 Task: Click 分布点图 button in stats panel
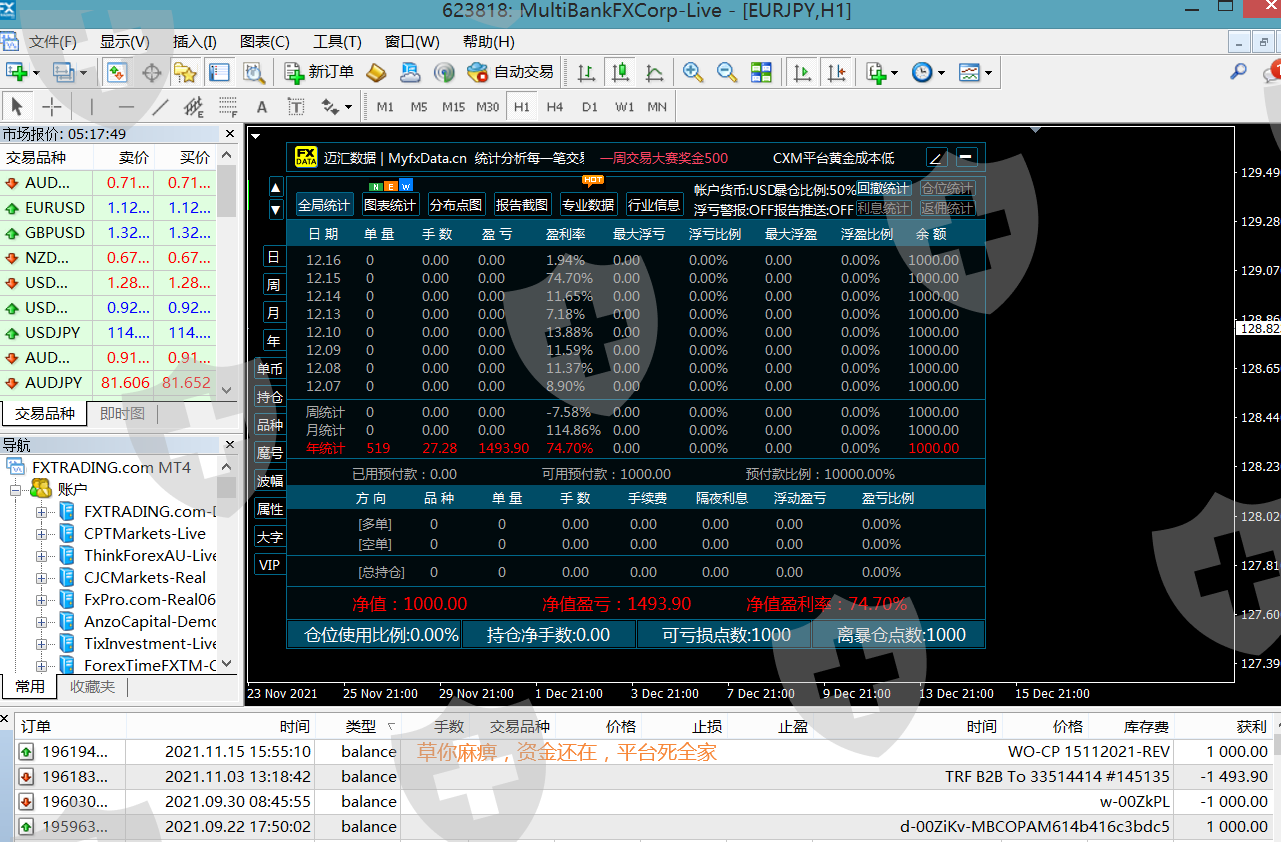coord(456,205)
